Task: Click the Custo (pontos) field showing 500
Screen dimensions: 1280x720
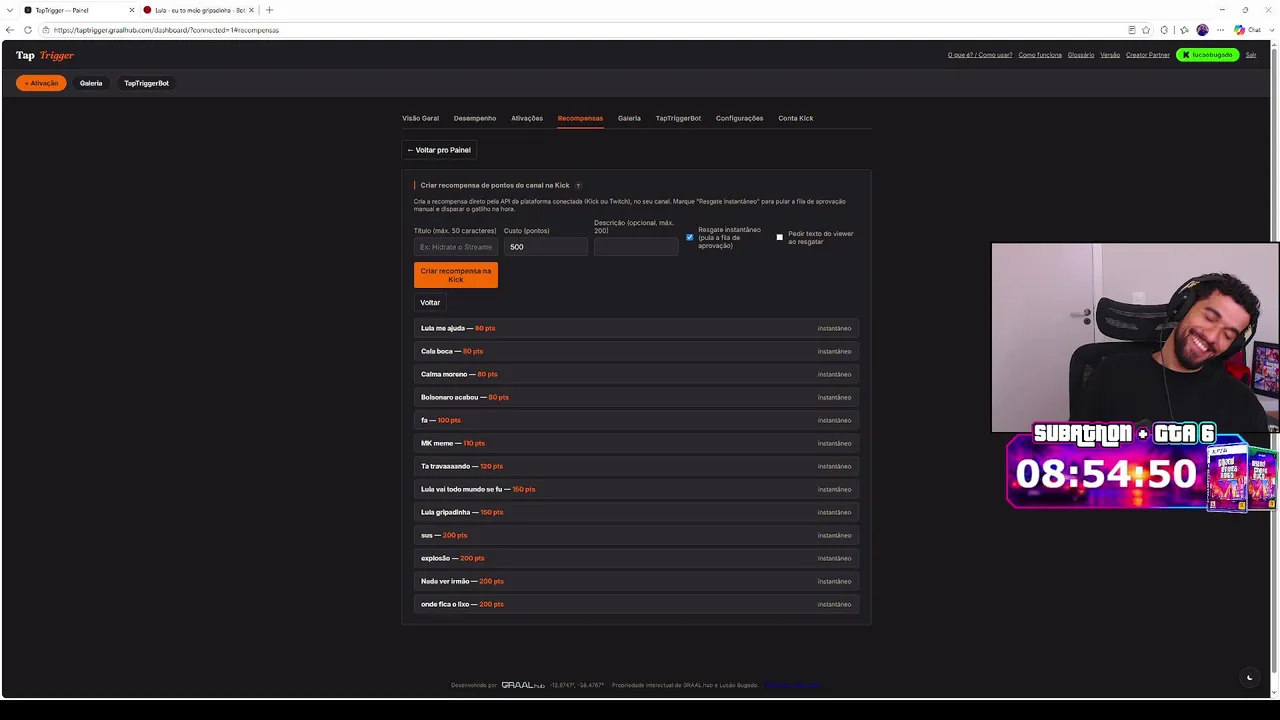Action: 546,247
